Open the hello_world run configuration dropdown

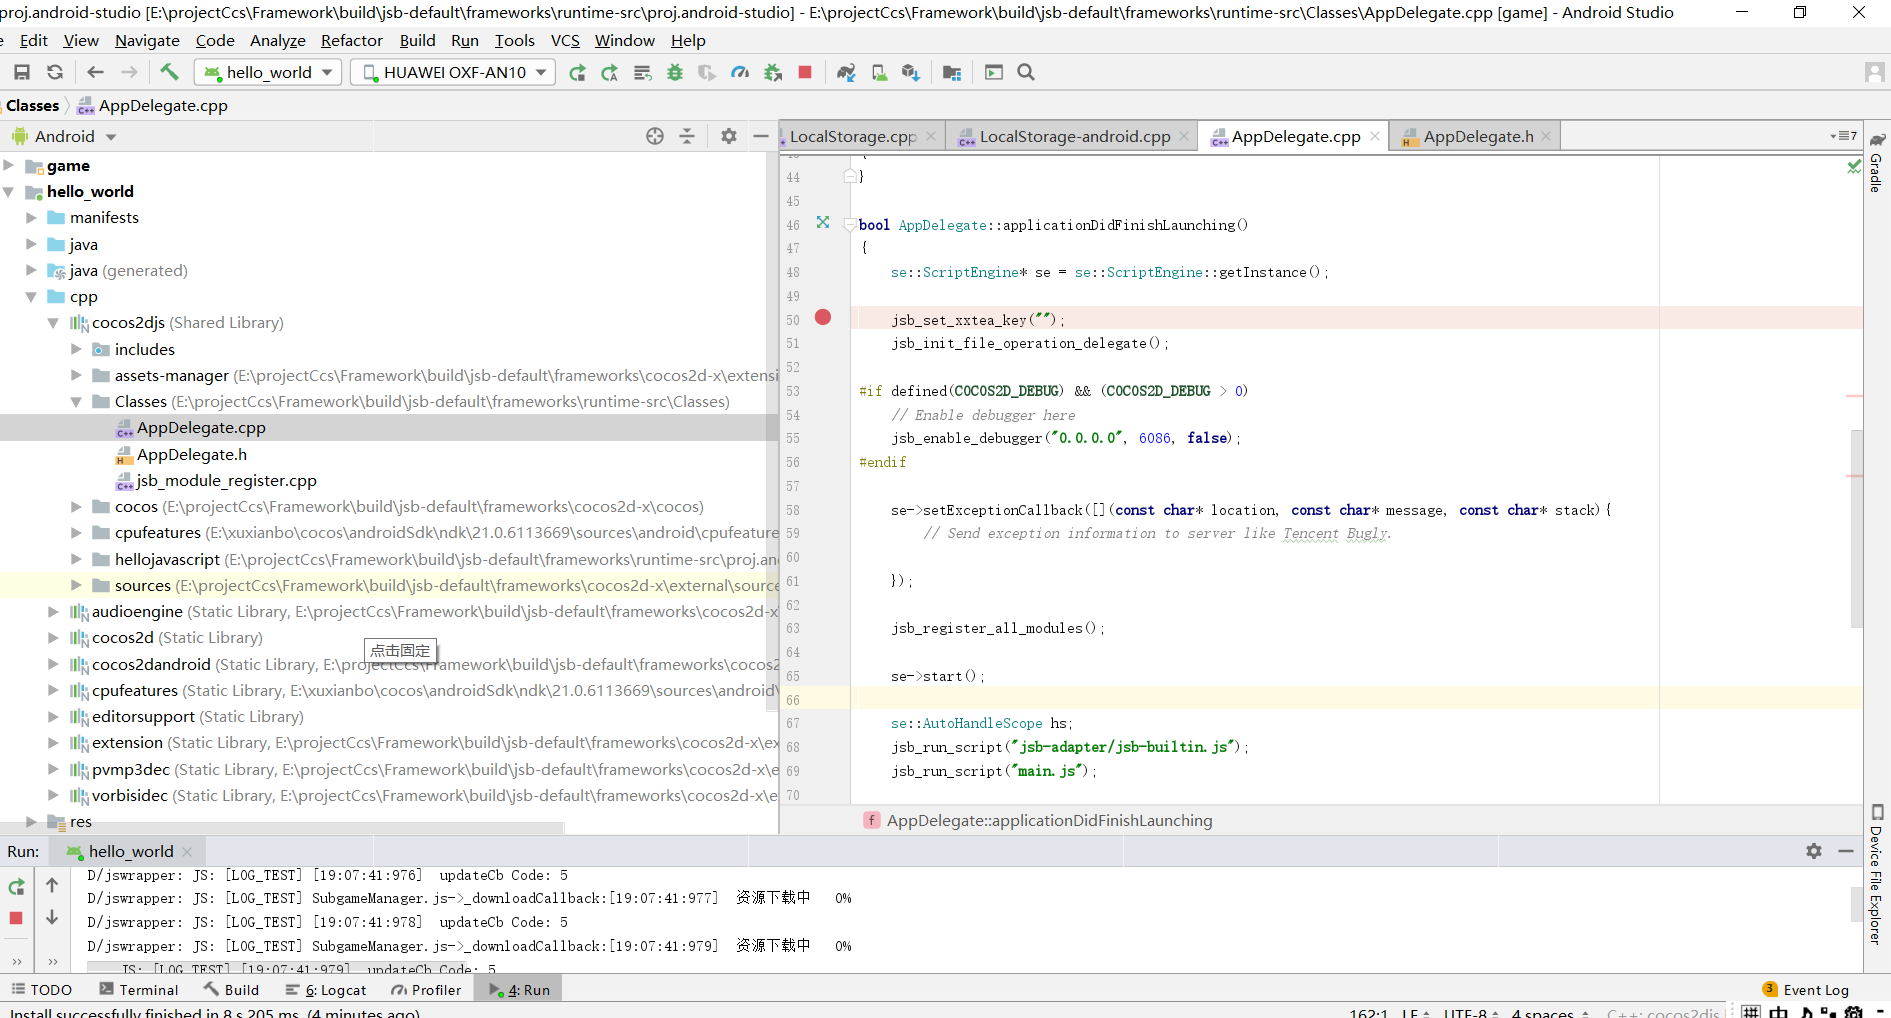pos(270,72)
